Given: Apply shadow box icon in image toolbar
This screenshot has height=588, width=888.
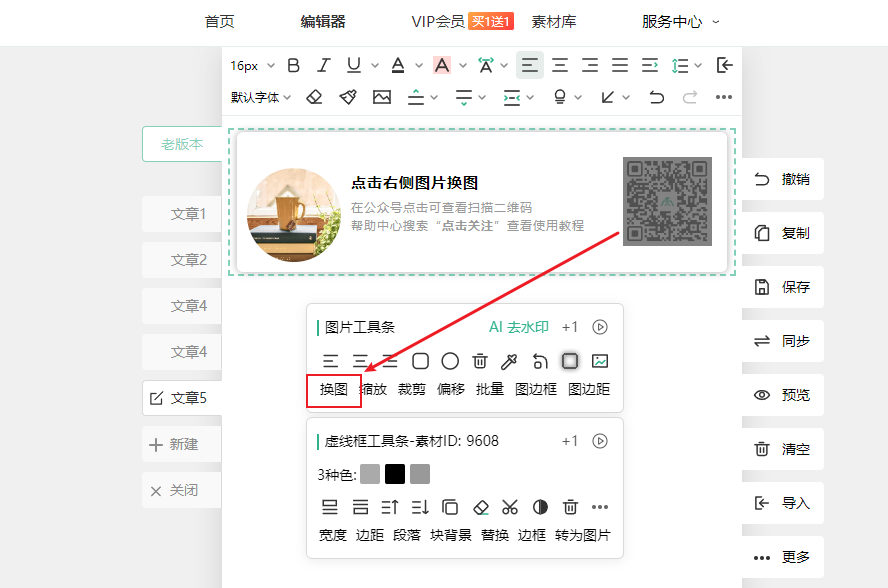Looking at the screenshot, I should click(x=570, y=361).
